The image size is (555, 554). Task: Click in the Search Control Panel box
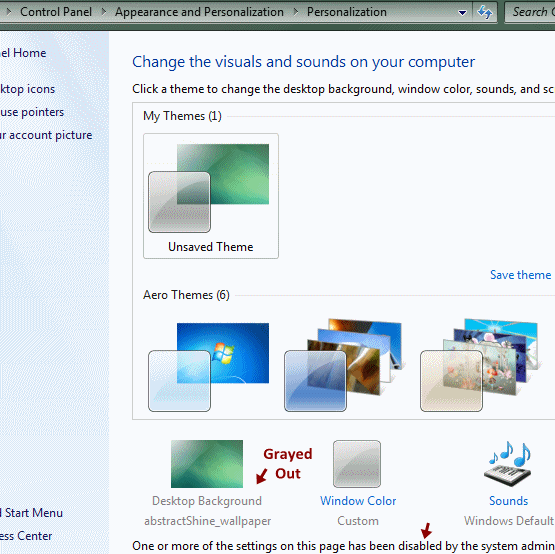(530, 12)
